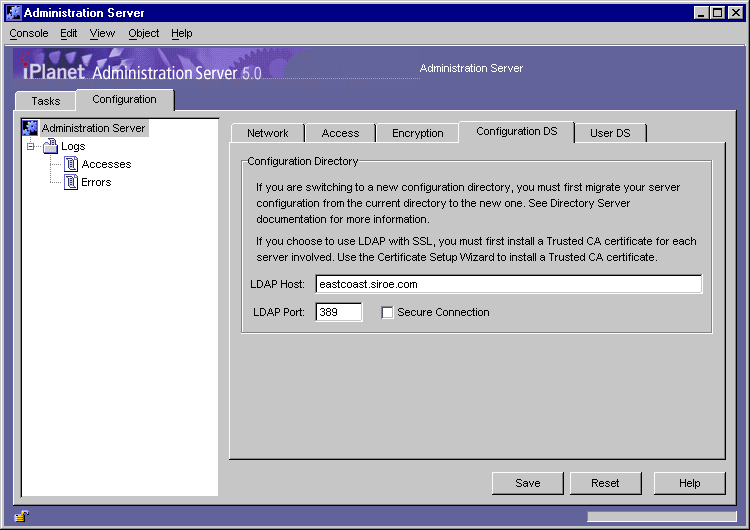Switch to the Encryption tab
750x530 pixels.
click(x=418, y=133)
